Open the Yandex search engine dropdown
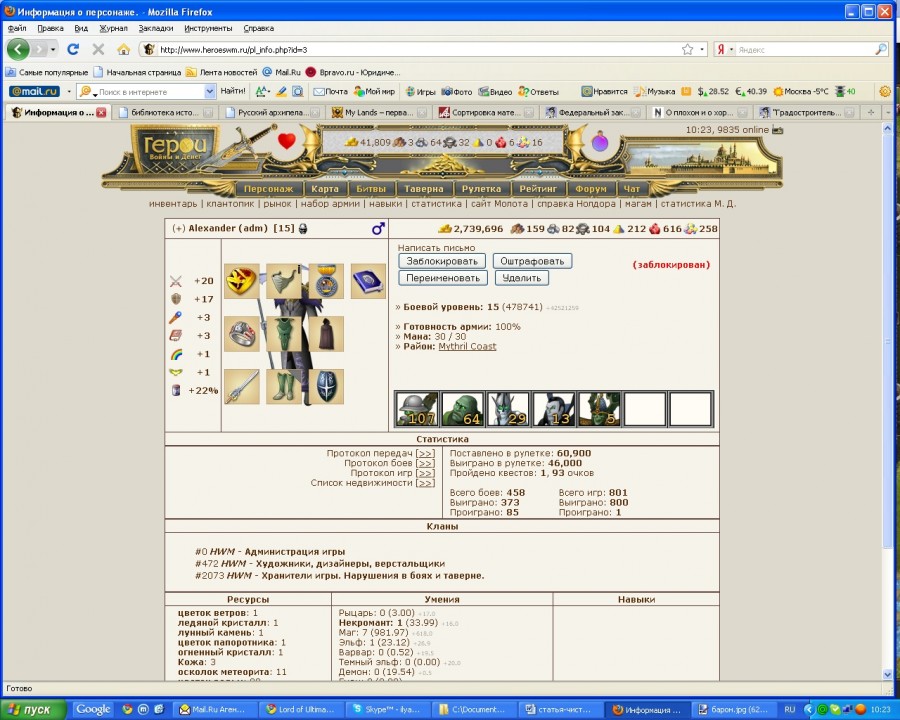Screen dimensions: 900x720 pyautogui.click(x=731, y=50)
